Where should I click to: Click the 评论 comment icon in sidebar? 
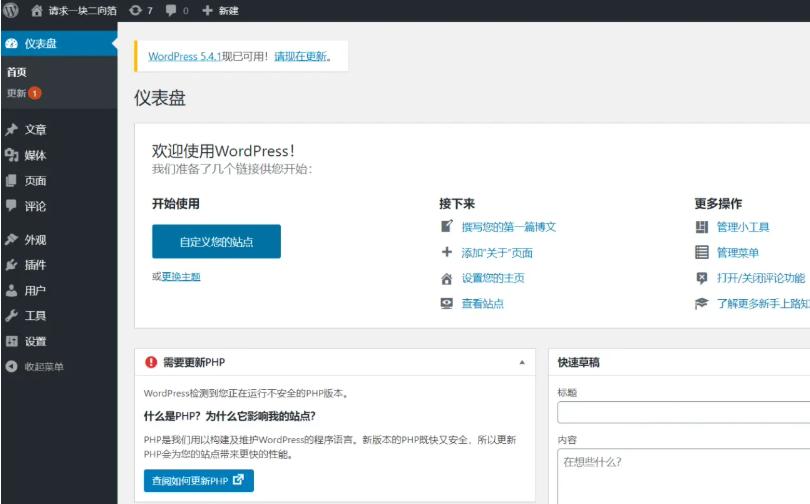[11, 206]
